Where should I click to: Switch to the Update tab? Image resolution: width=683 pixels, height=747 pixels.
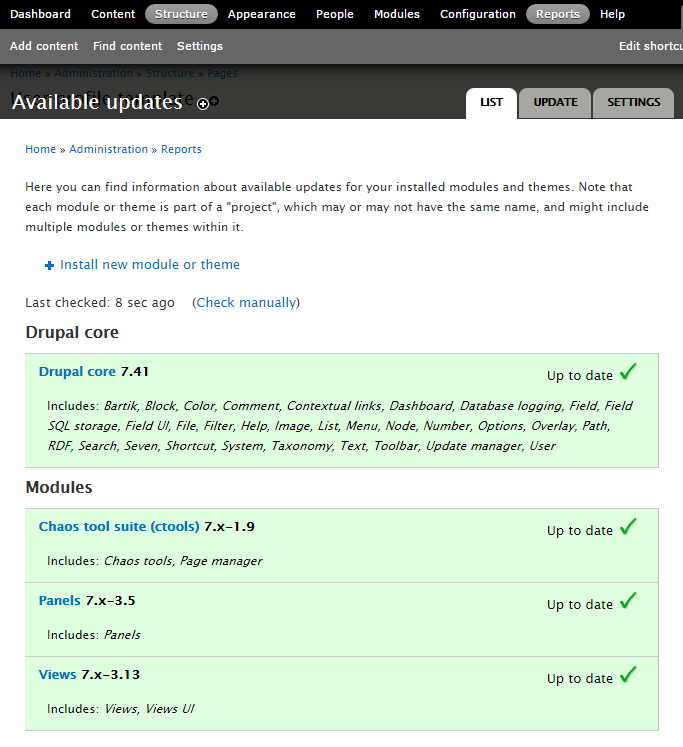555,103
